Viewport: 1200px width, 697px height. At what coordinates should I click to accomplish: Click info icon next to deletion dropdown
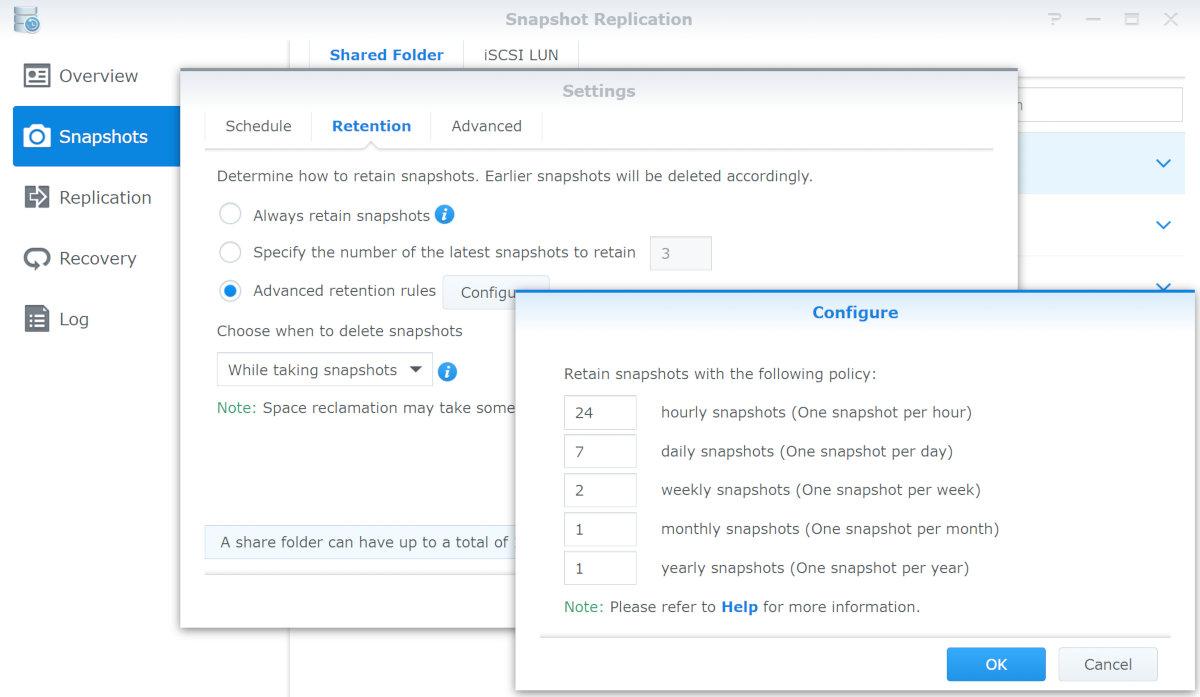(448, 371)
